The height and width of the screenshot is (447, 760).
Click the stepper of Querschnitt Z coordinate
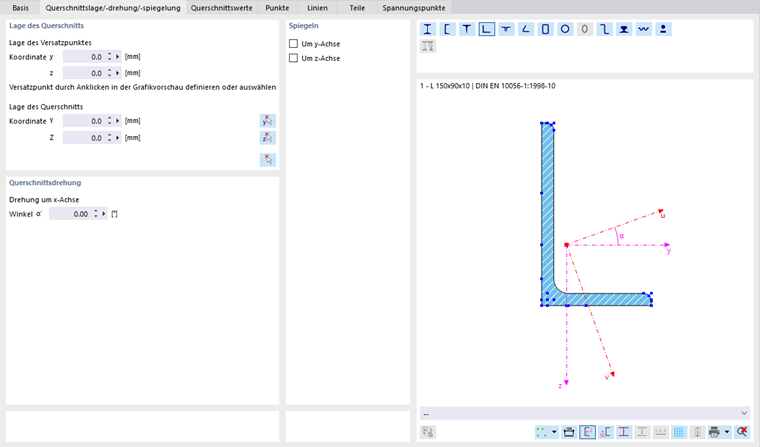tap(110, 138)
